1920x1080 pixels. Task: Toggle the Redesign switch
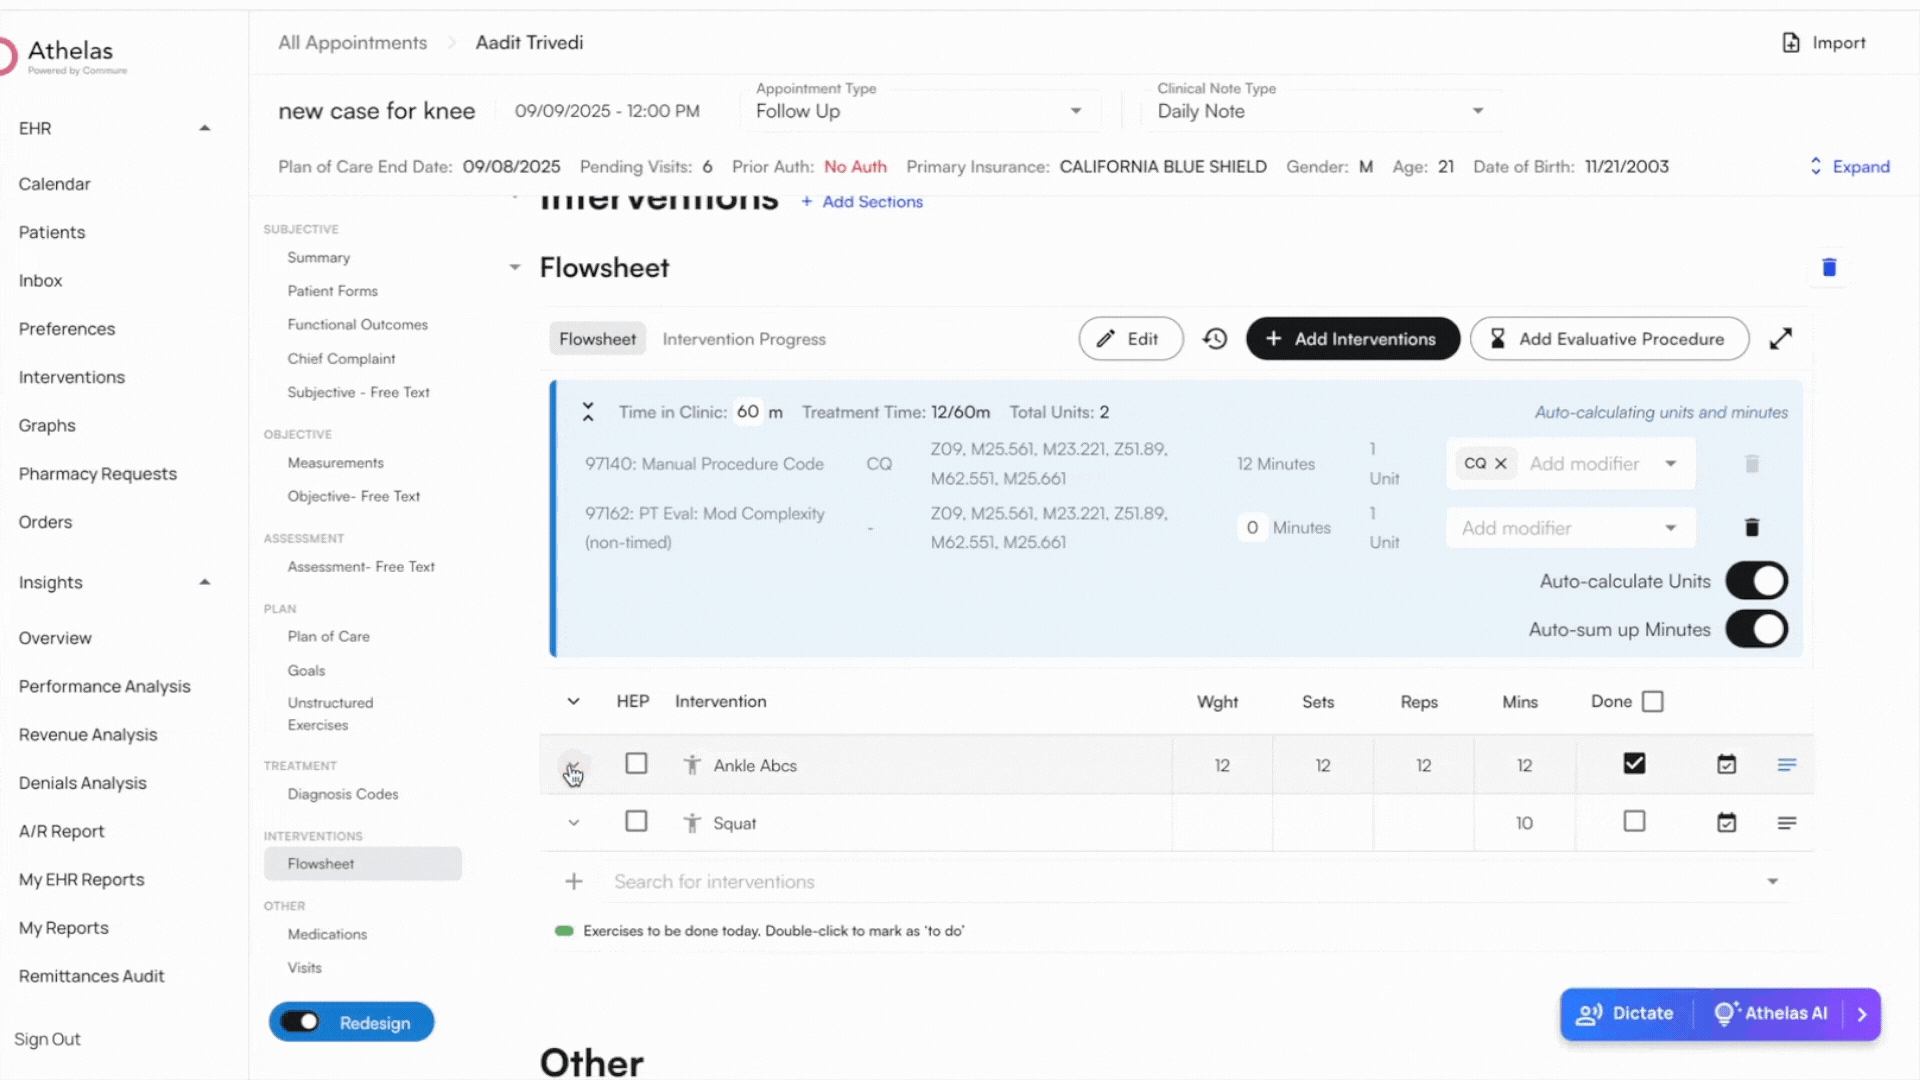[x=300, y=1022]
